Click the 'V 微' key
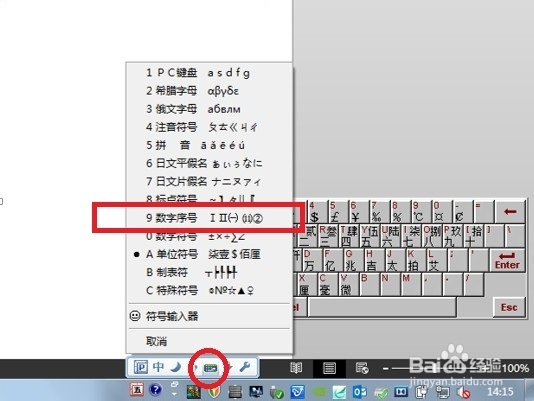The width and height of the screenshot is (534, 401). (x=349, y=284)
